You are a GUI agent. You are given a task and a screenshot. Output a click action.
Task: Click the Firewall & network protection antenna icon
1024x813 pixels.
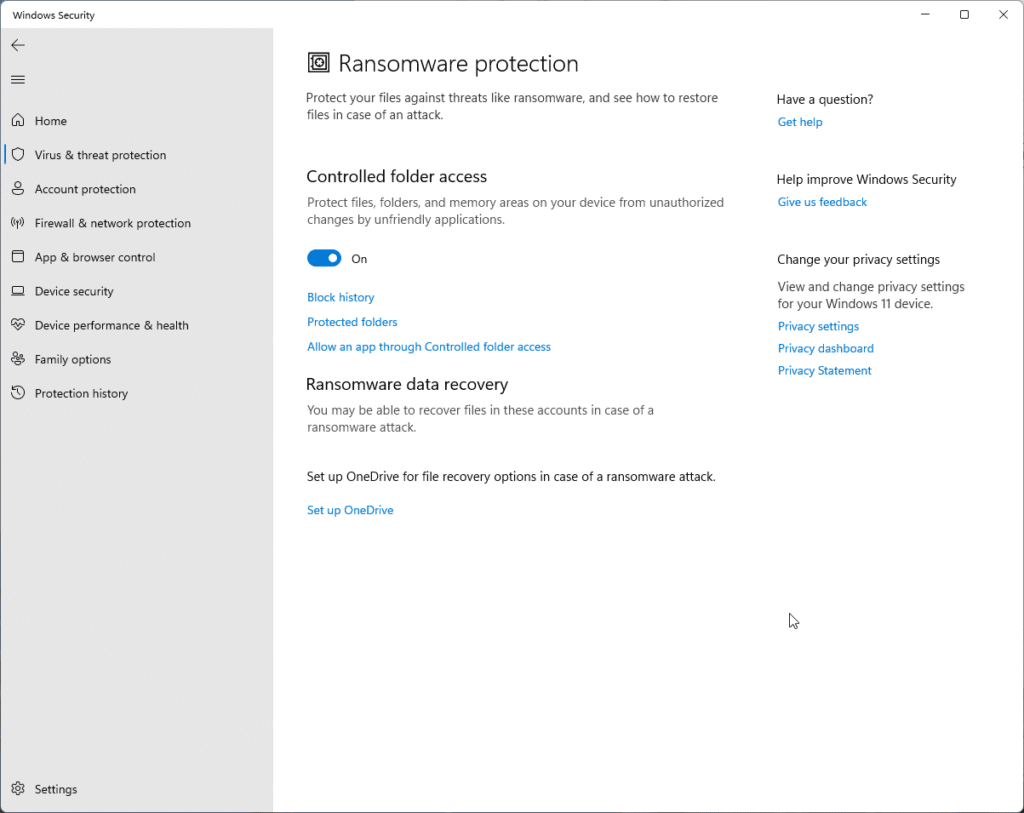coord(18,223)
